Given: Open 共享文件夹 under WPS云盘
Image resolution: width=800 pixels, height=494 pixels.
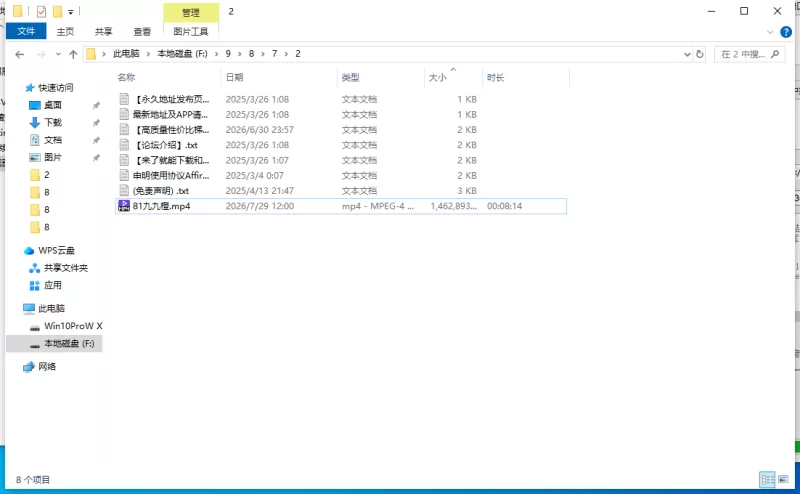Looking at the screenshot, I should point(66,268).
